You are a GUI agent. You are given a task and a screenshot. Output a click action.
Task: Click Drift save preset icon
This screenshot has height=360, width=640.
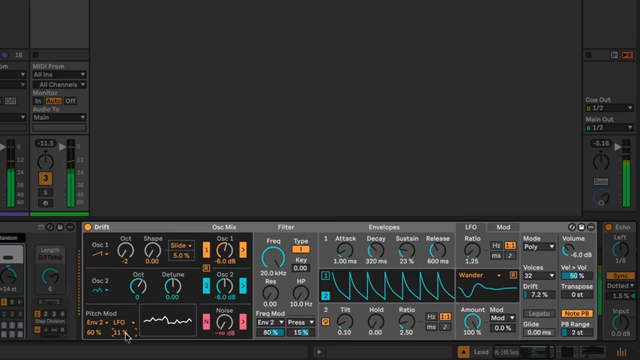tap(582, 227)
